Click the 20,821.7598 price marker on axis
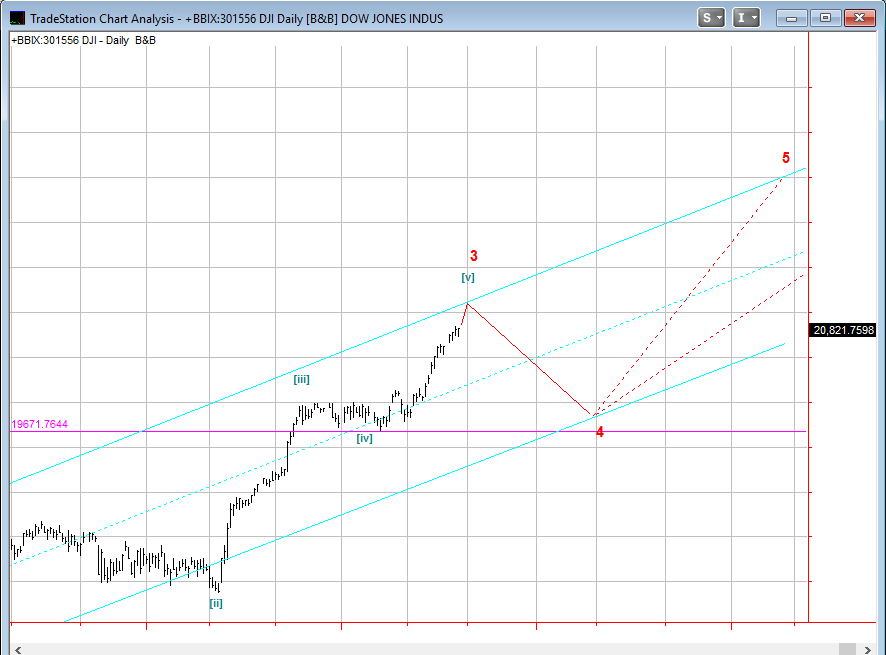 pos(843,330)
